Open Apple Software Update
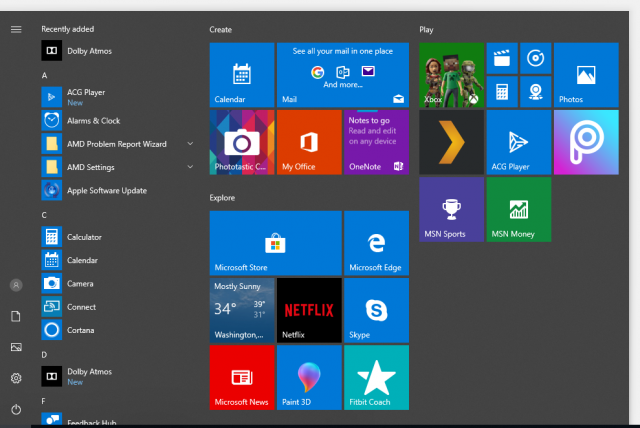Screen dimensions: 640x428 click(117, 190)
